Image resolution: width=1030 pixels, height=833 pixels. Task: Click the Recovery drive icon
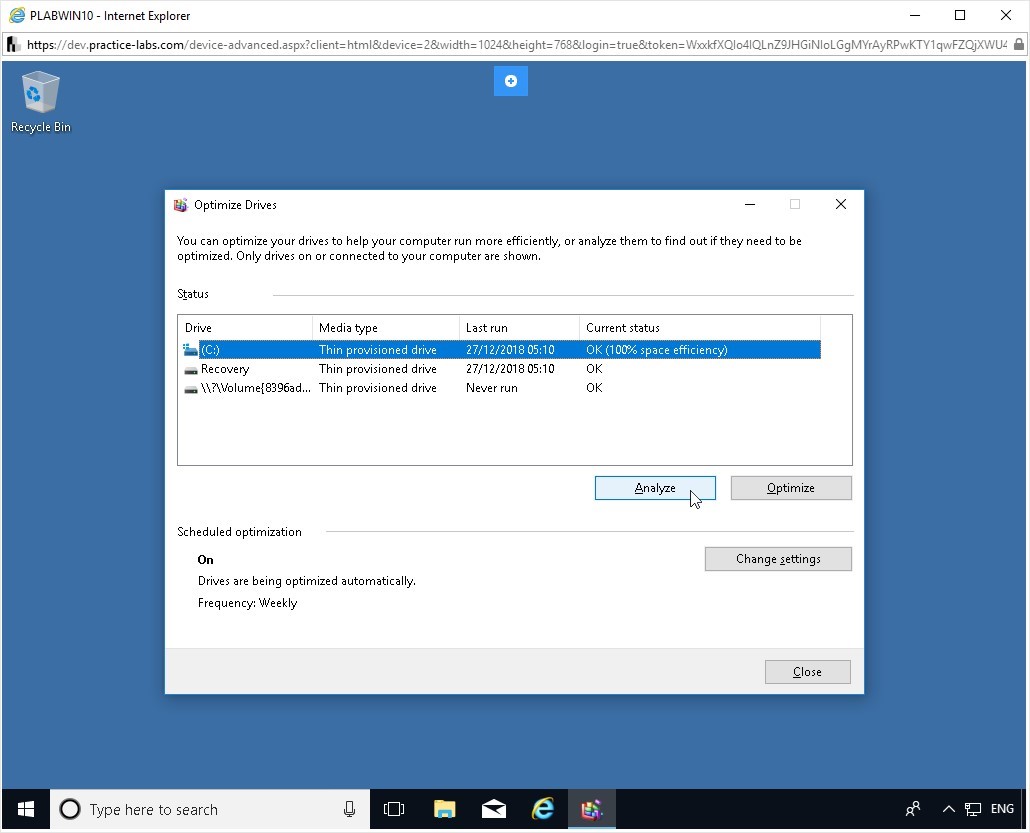pos(190,369)
